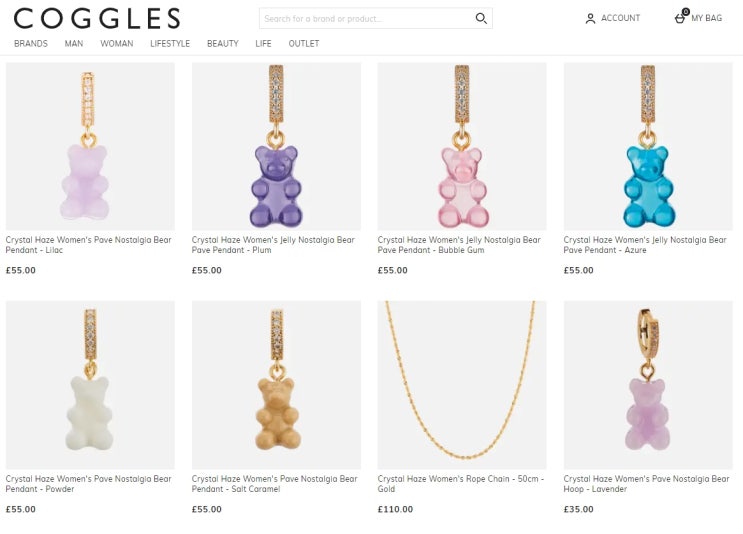
Task: Select the Outlet menu item
Action: (304, 44)
